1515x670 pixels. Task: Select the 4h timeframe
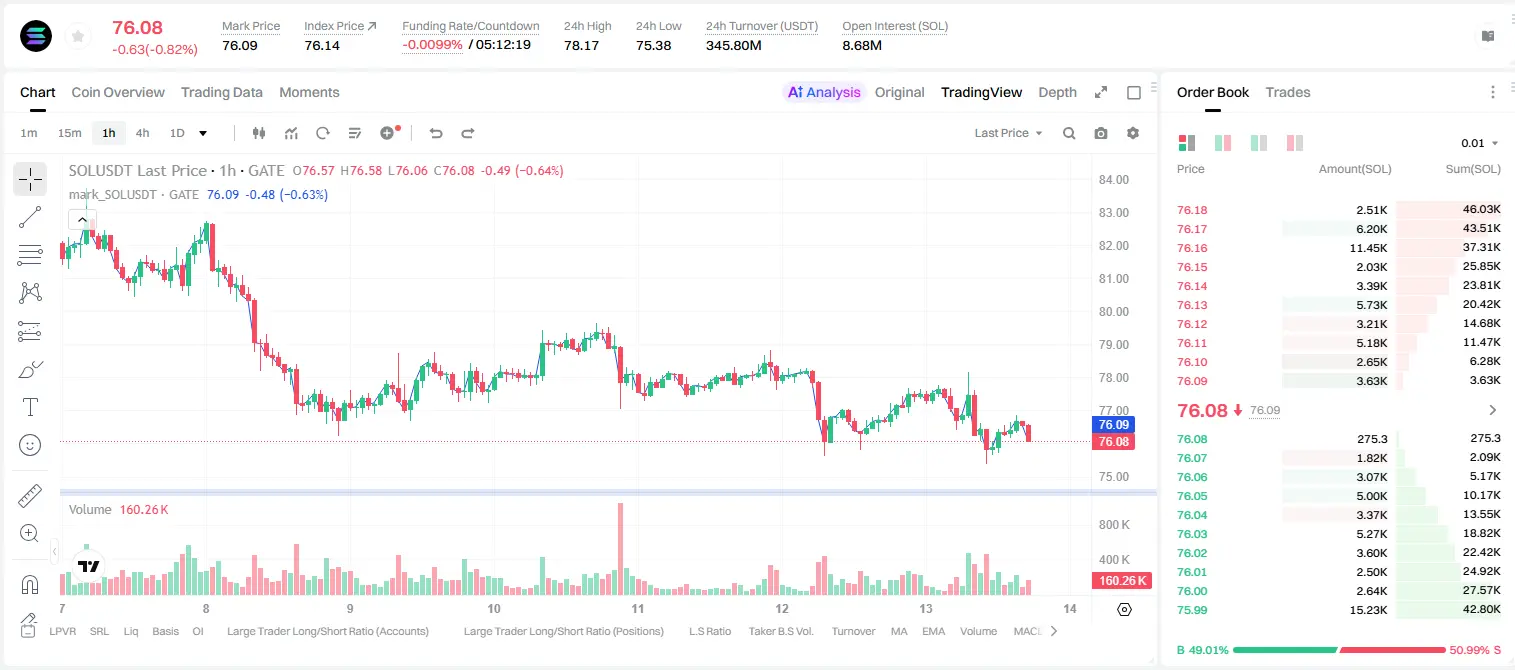pos(142,133)
